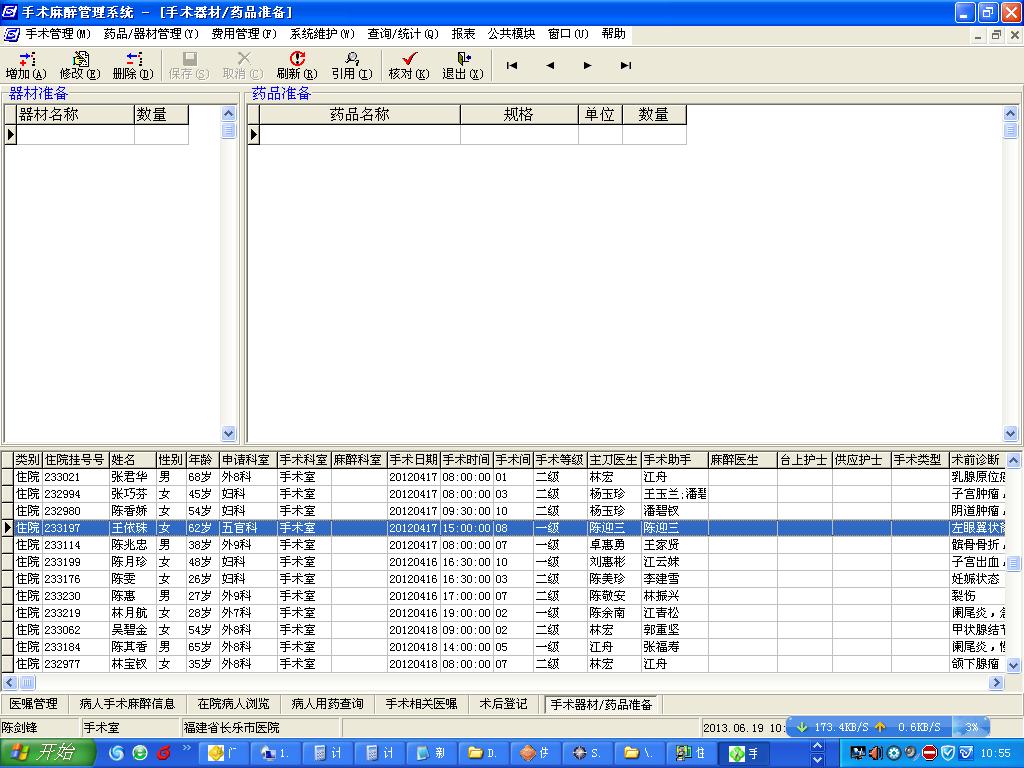Click patient grid horizontal scroll right arrow
Viewport: 1024px width, 768px height.
[x=997, y=682]
